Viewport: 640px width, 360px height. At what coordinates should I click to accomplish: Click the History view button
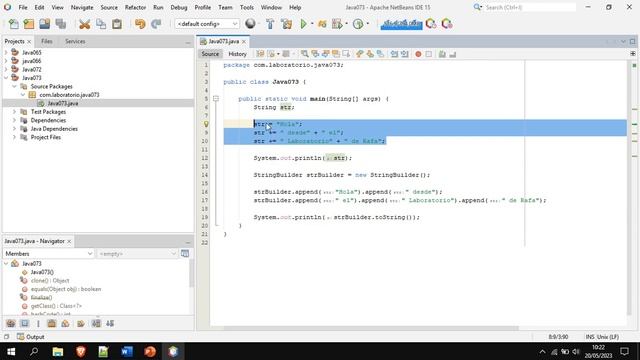click(237, 54)
